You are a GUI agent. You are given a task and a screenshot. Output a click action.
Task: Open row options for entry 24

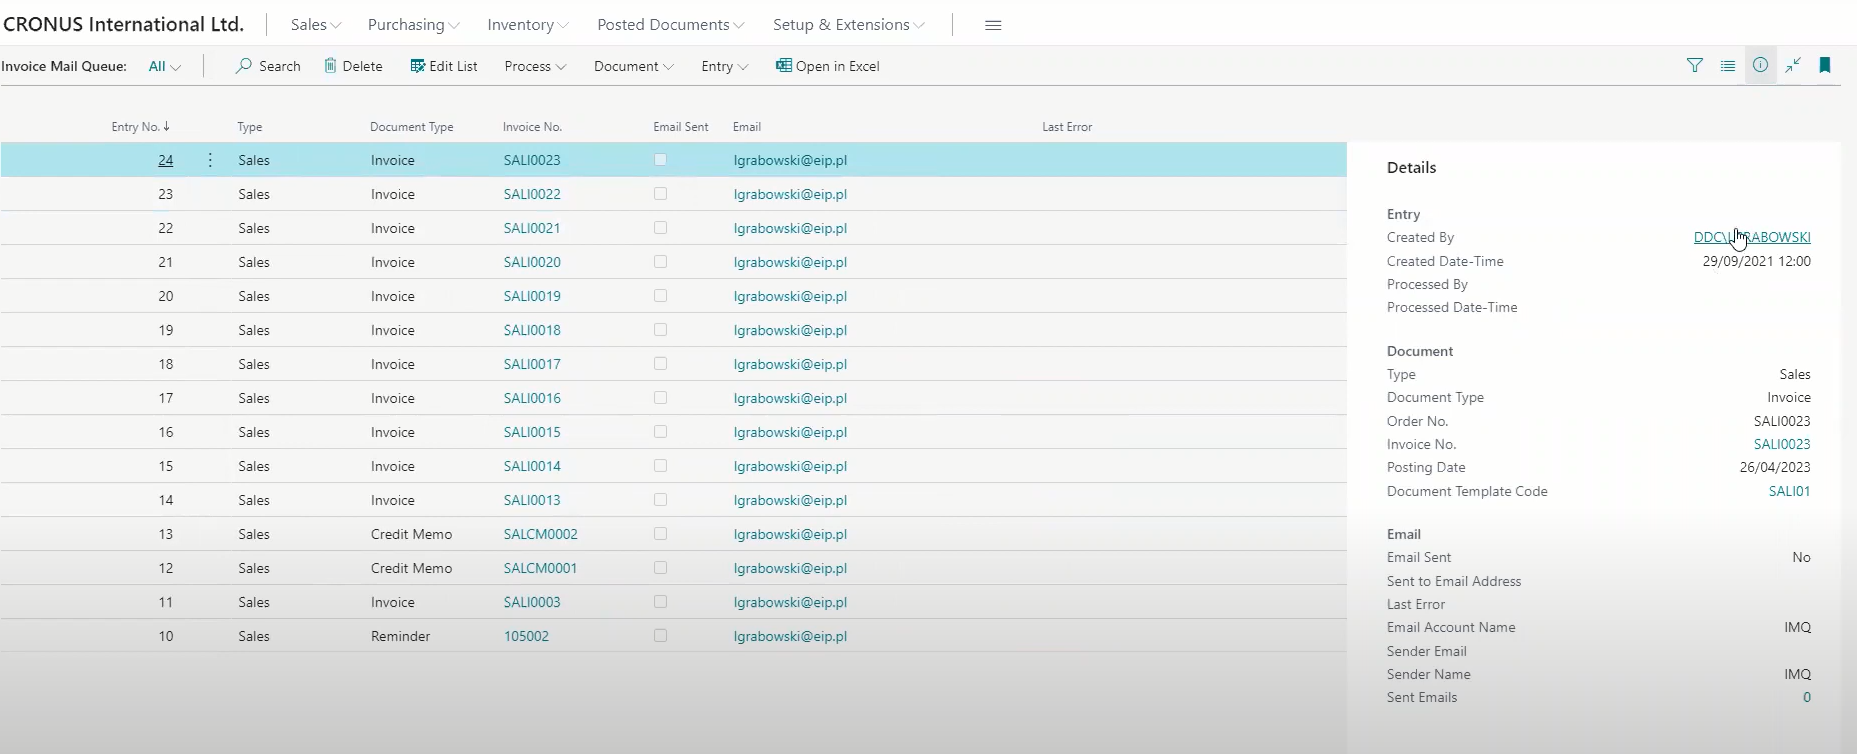(210, 160)
